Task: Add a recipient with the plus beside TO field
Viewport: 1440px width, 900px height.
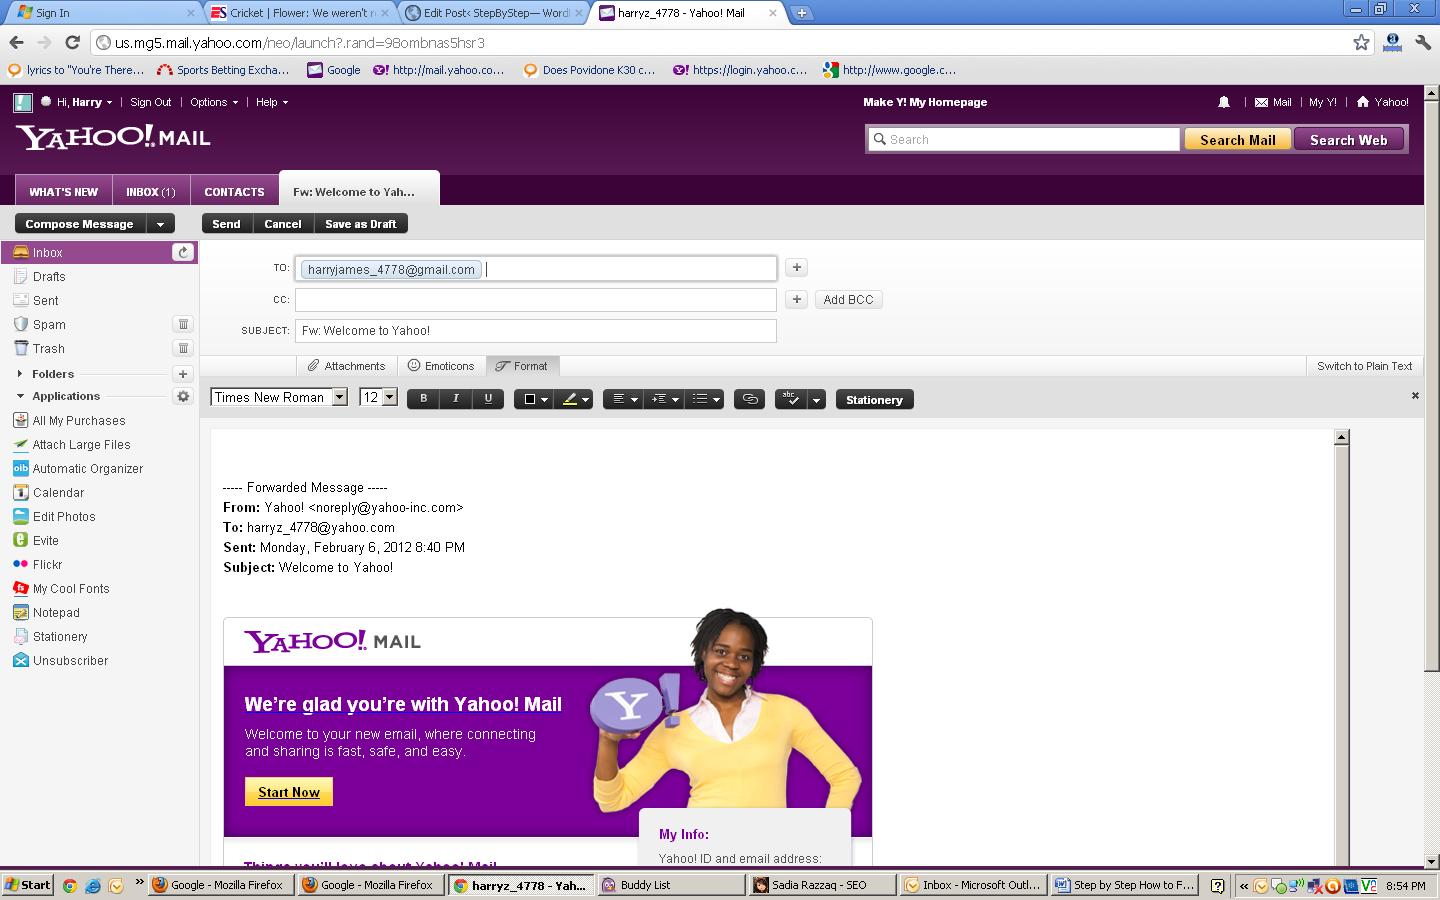Action: click(796, 268)
